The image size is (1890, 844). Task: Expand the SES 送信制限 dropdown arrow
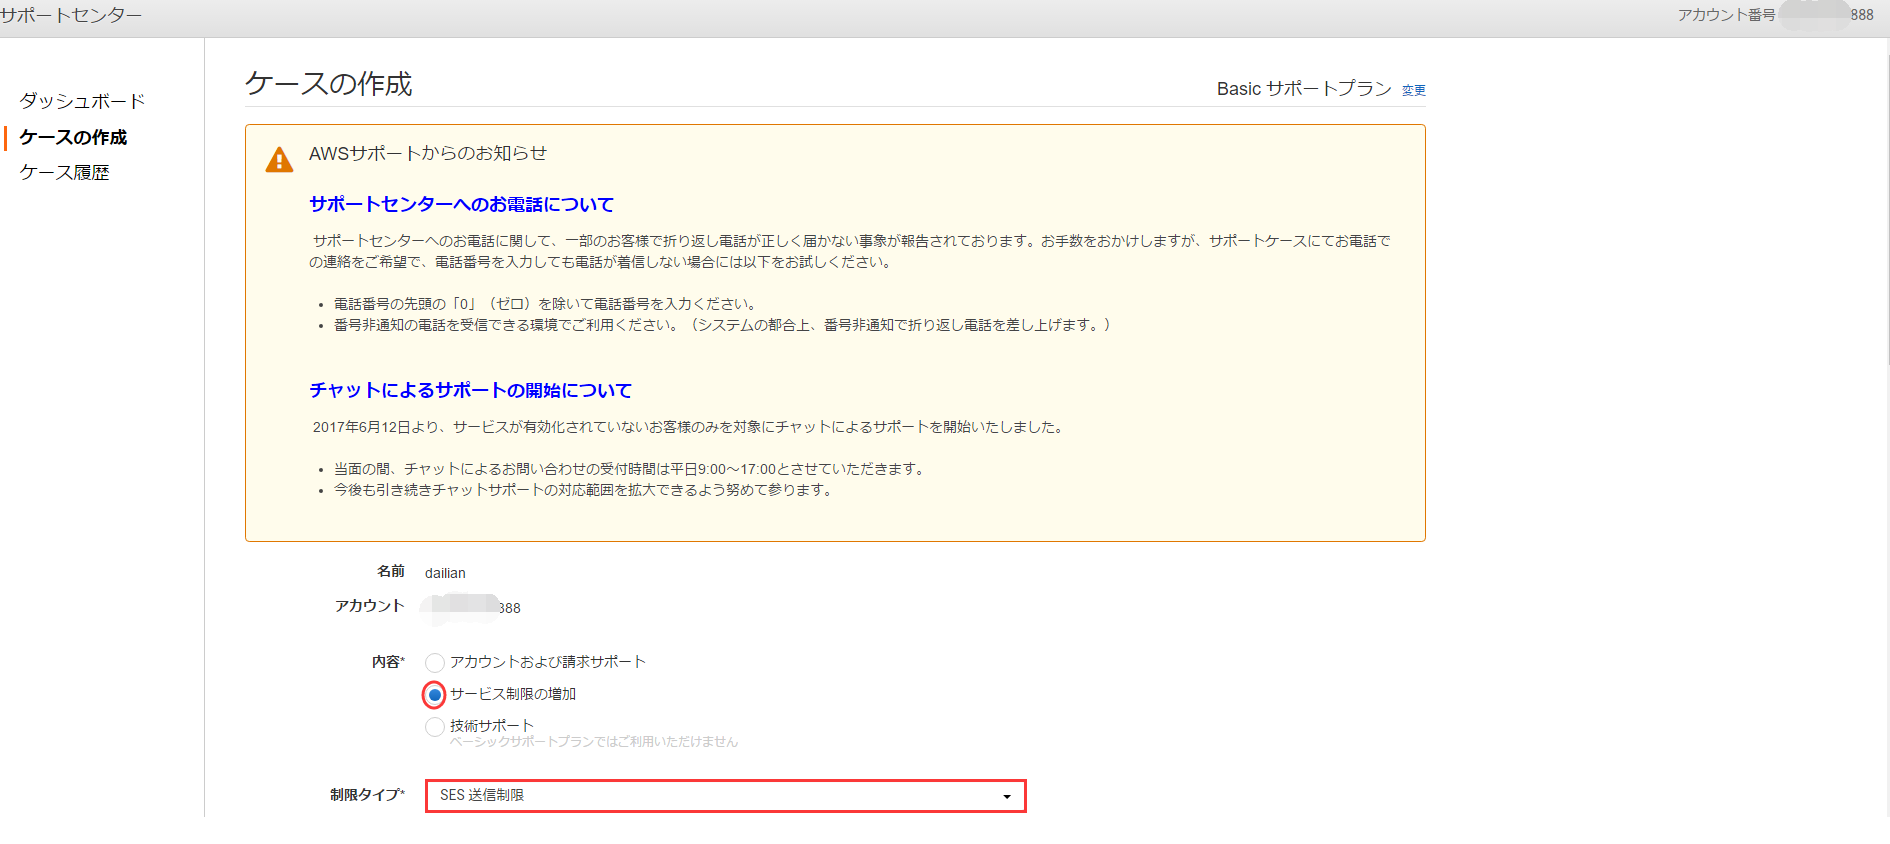pyautogui.click(x=1006, y=796)
